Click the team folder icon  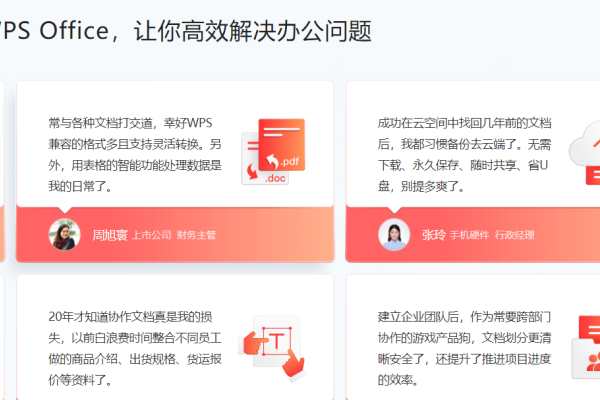586,348
